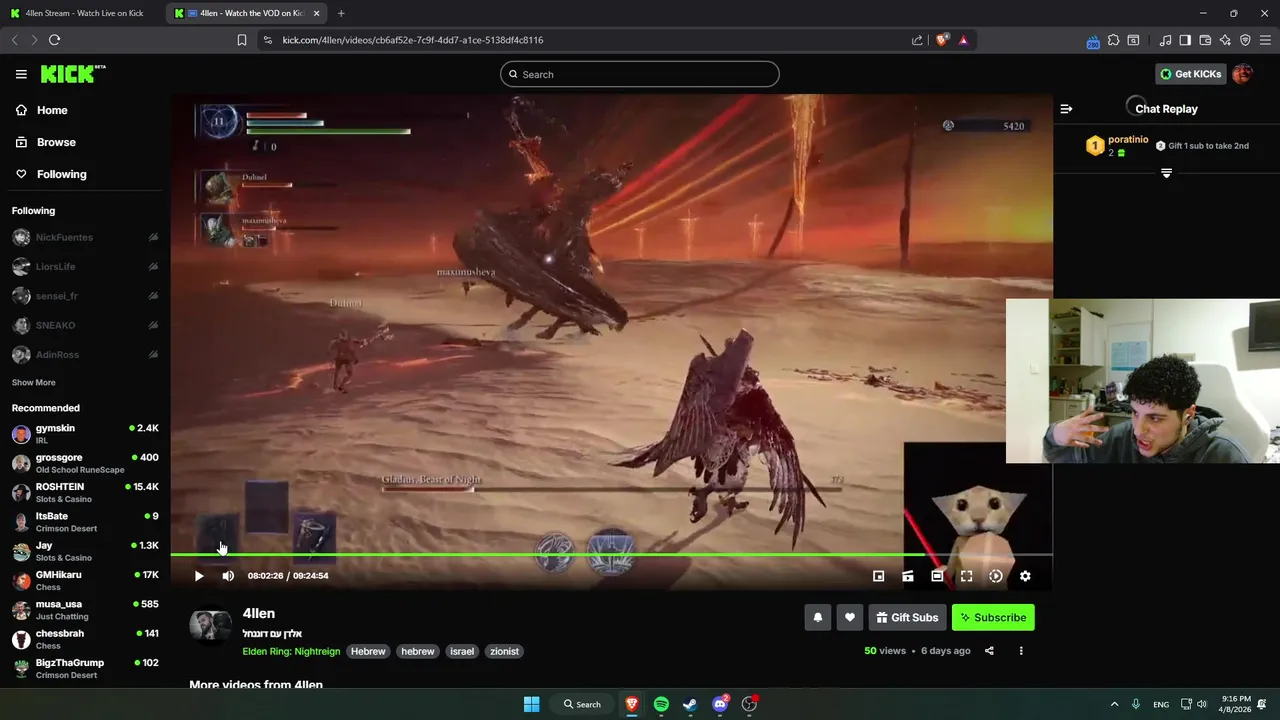Open ROSHTEIN recommended channel
The image size is (1280, 720).
pyautogui.click(x=85, y=492)
